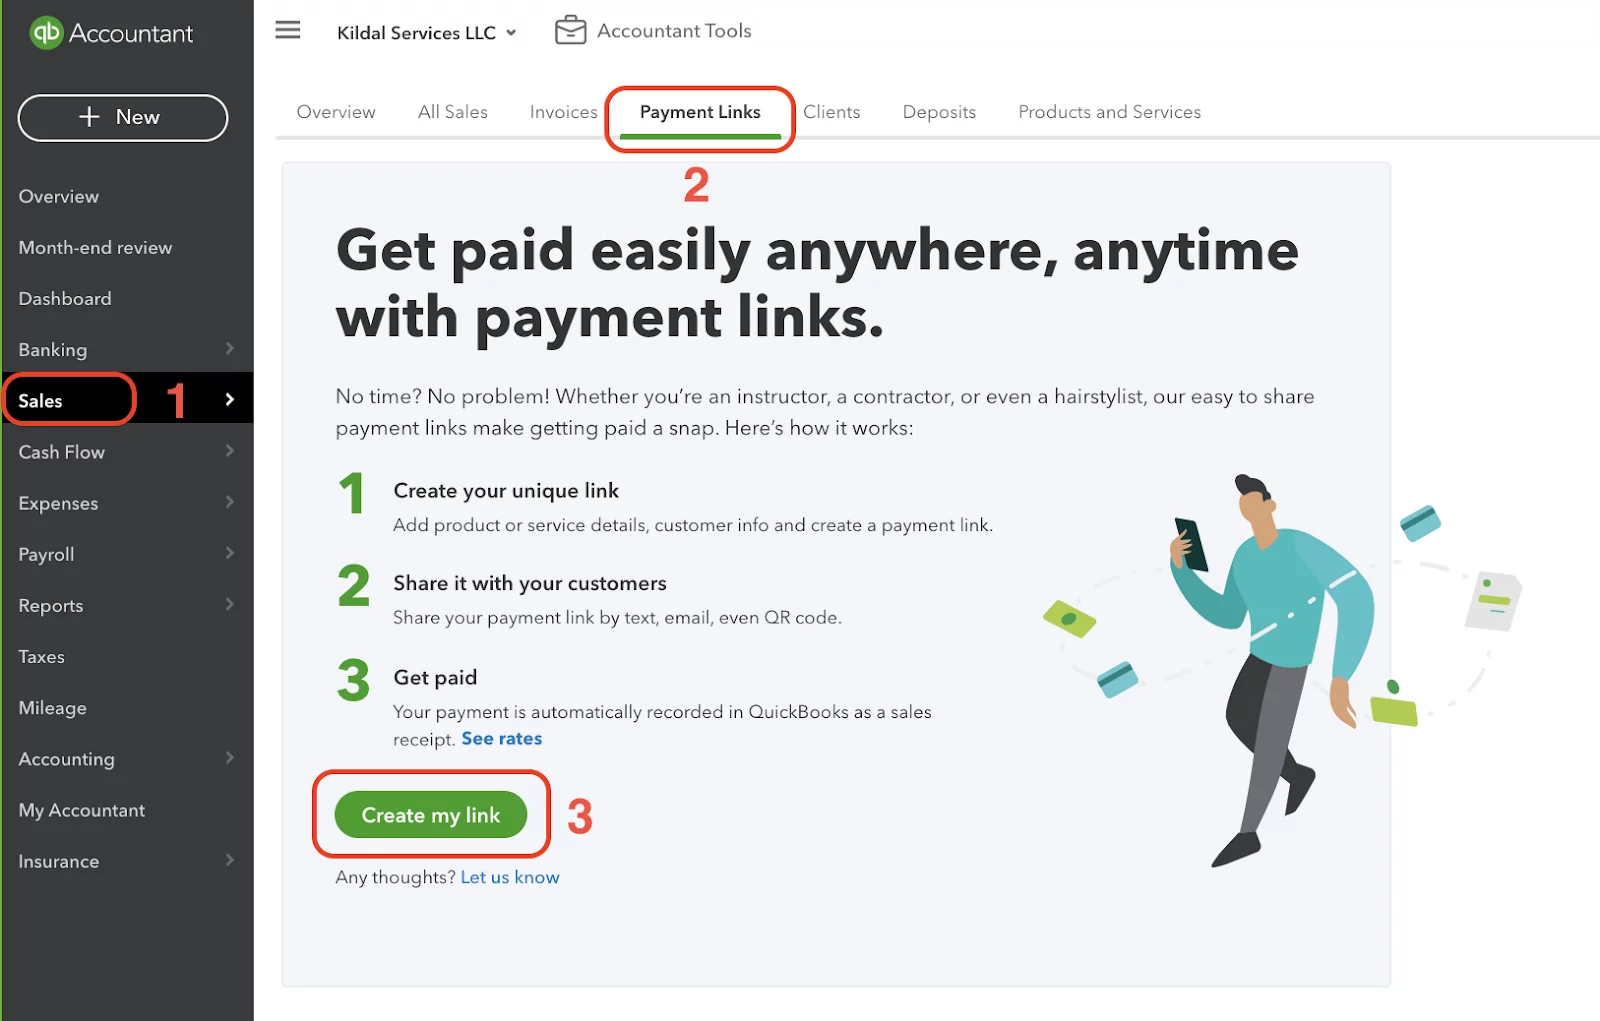Toggle the hamburger navigation menu icon
The height and width of the screenshot is (1021, 1600).
(x=288, y=30)
